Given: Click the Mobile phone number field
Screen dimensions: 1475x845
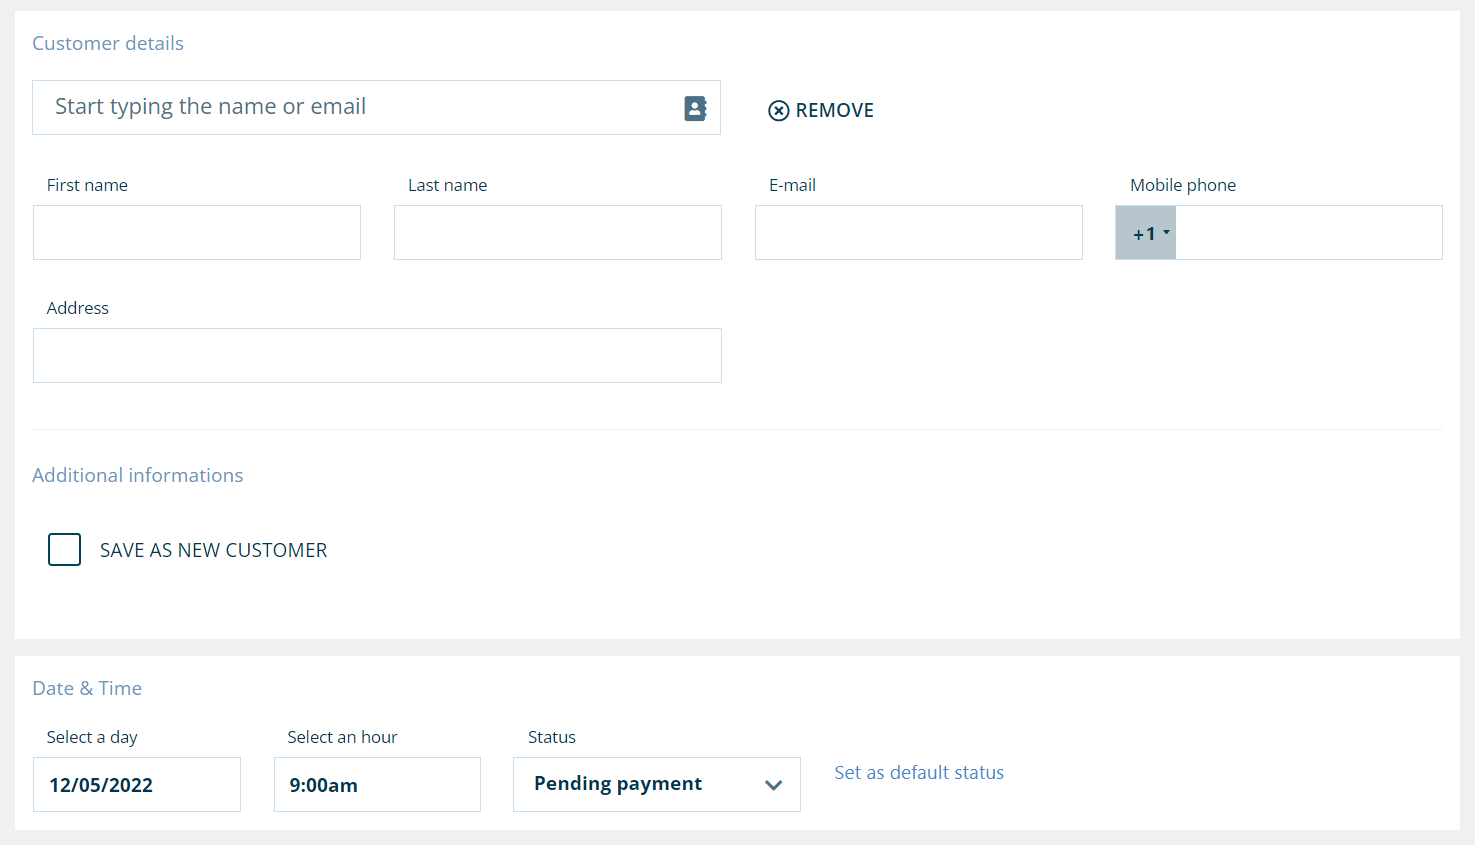Looking at the screenshot, I should coord(1308,233).
